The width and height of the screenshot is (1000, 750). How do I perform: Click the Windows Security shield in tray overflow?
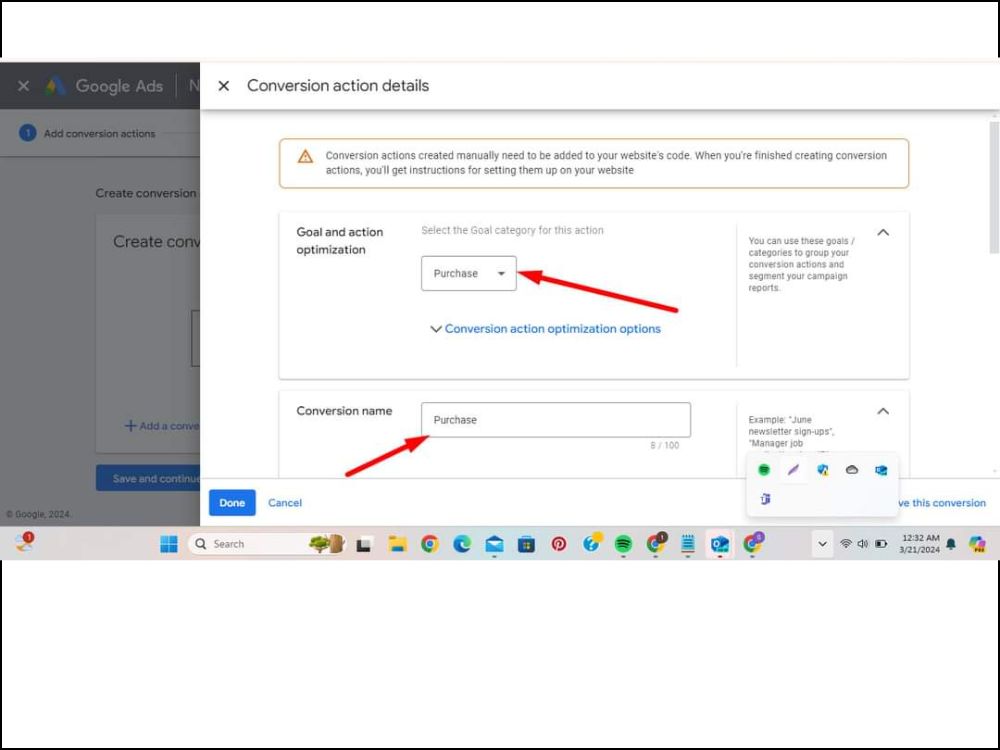(x=823, y=470)
